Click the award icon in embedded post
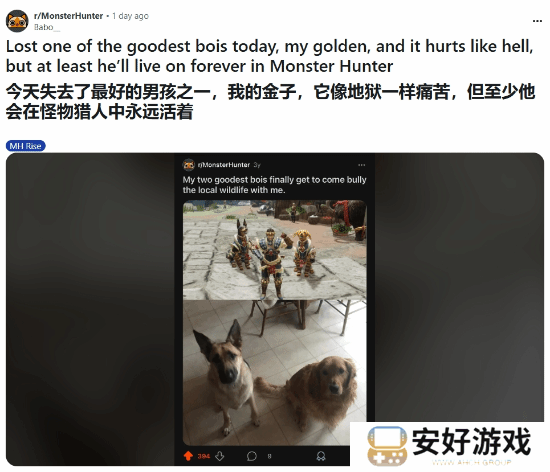 321,456
